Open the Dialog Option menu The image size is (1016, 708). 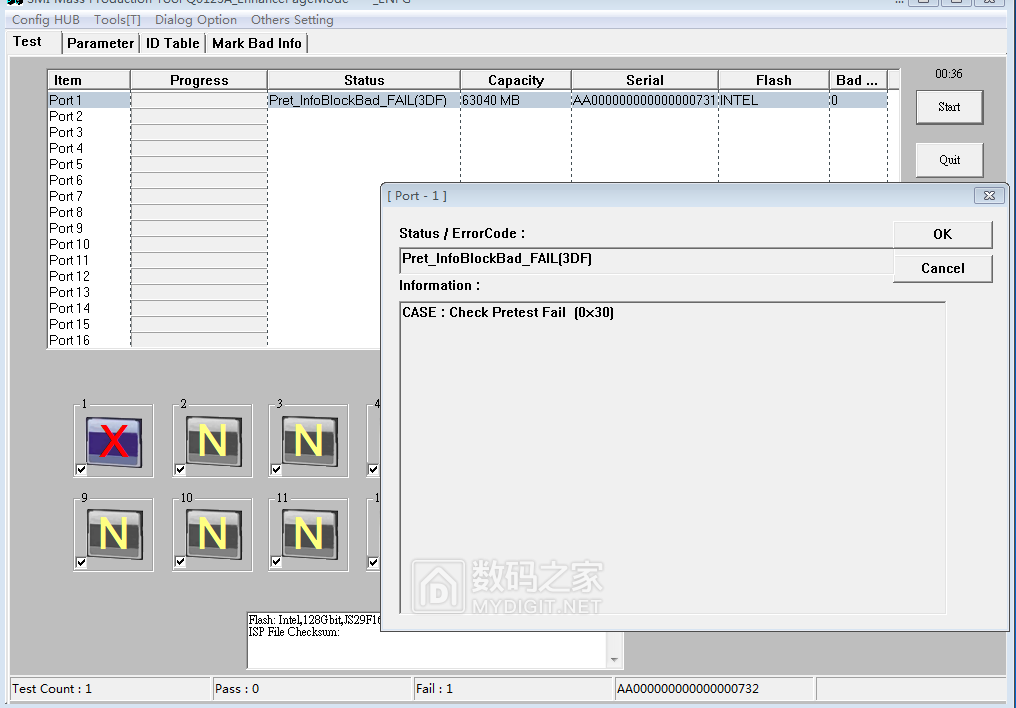tap(196, 19)
